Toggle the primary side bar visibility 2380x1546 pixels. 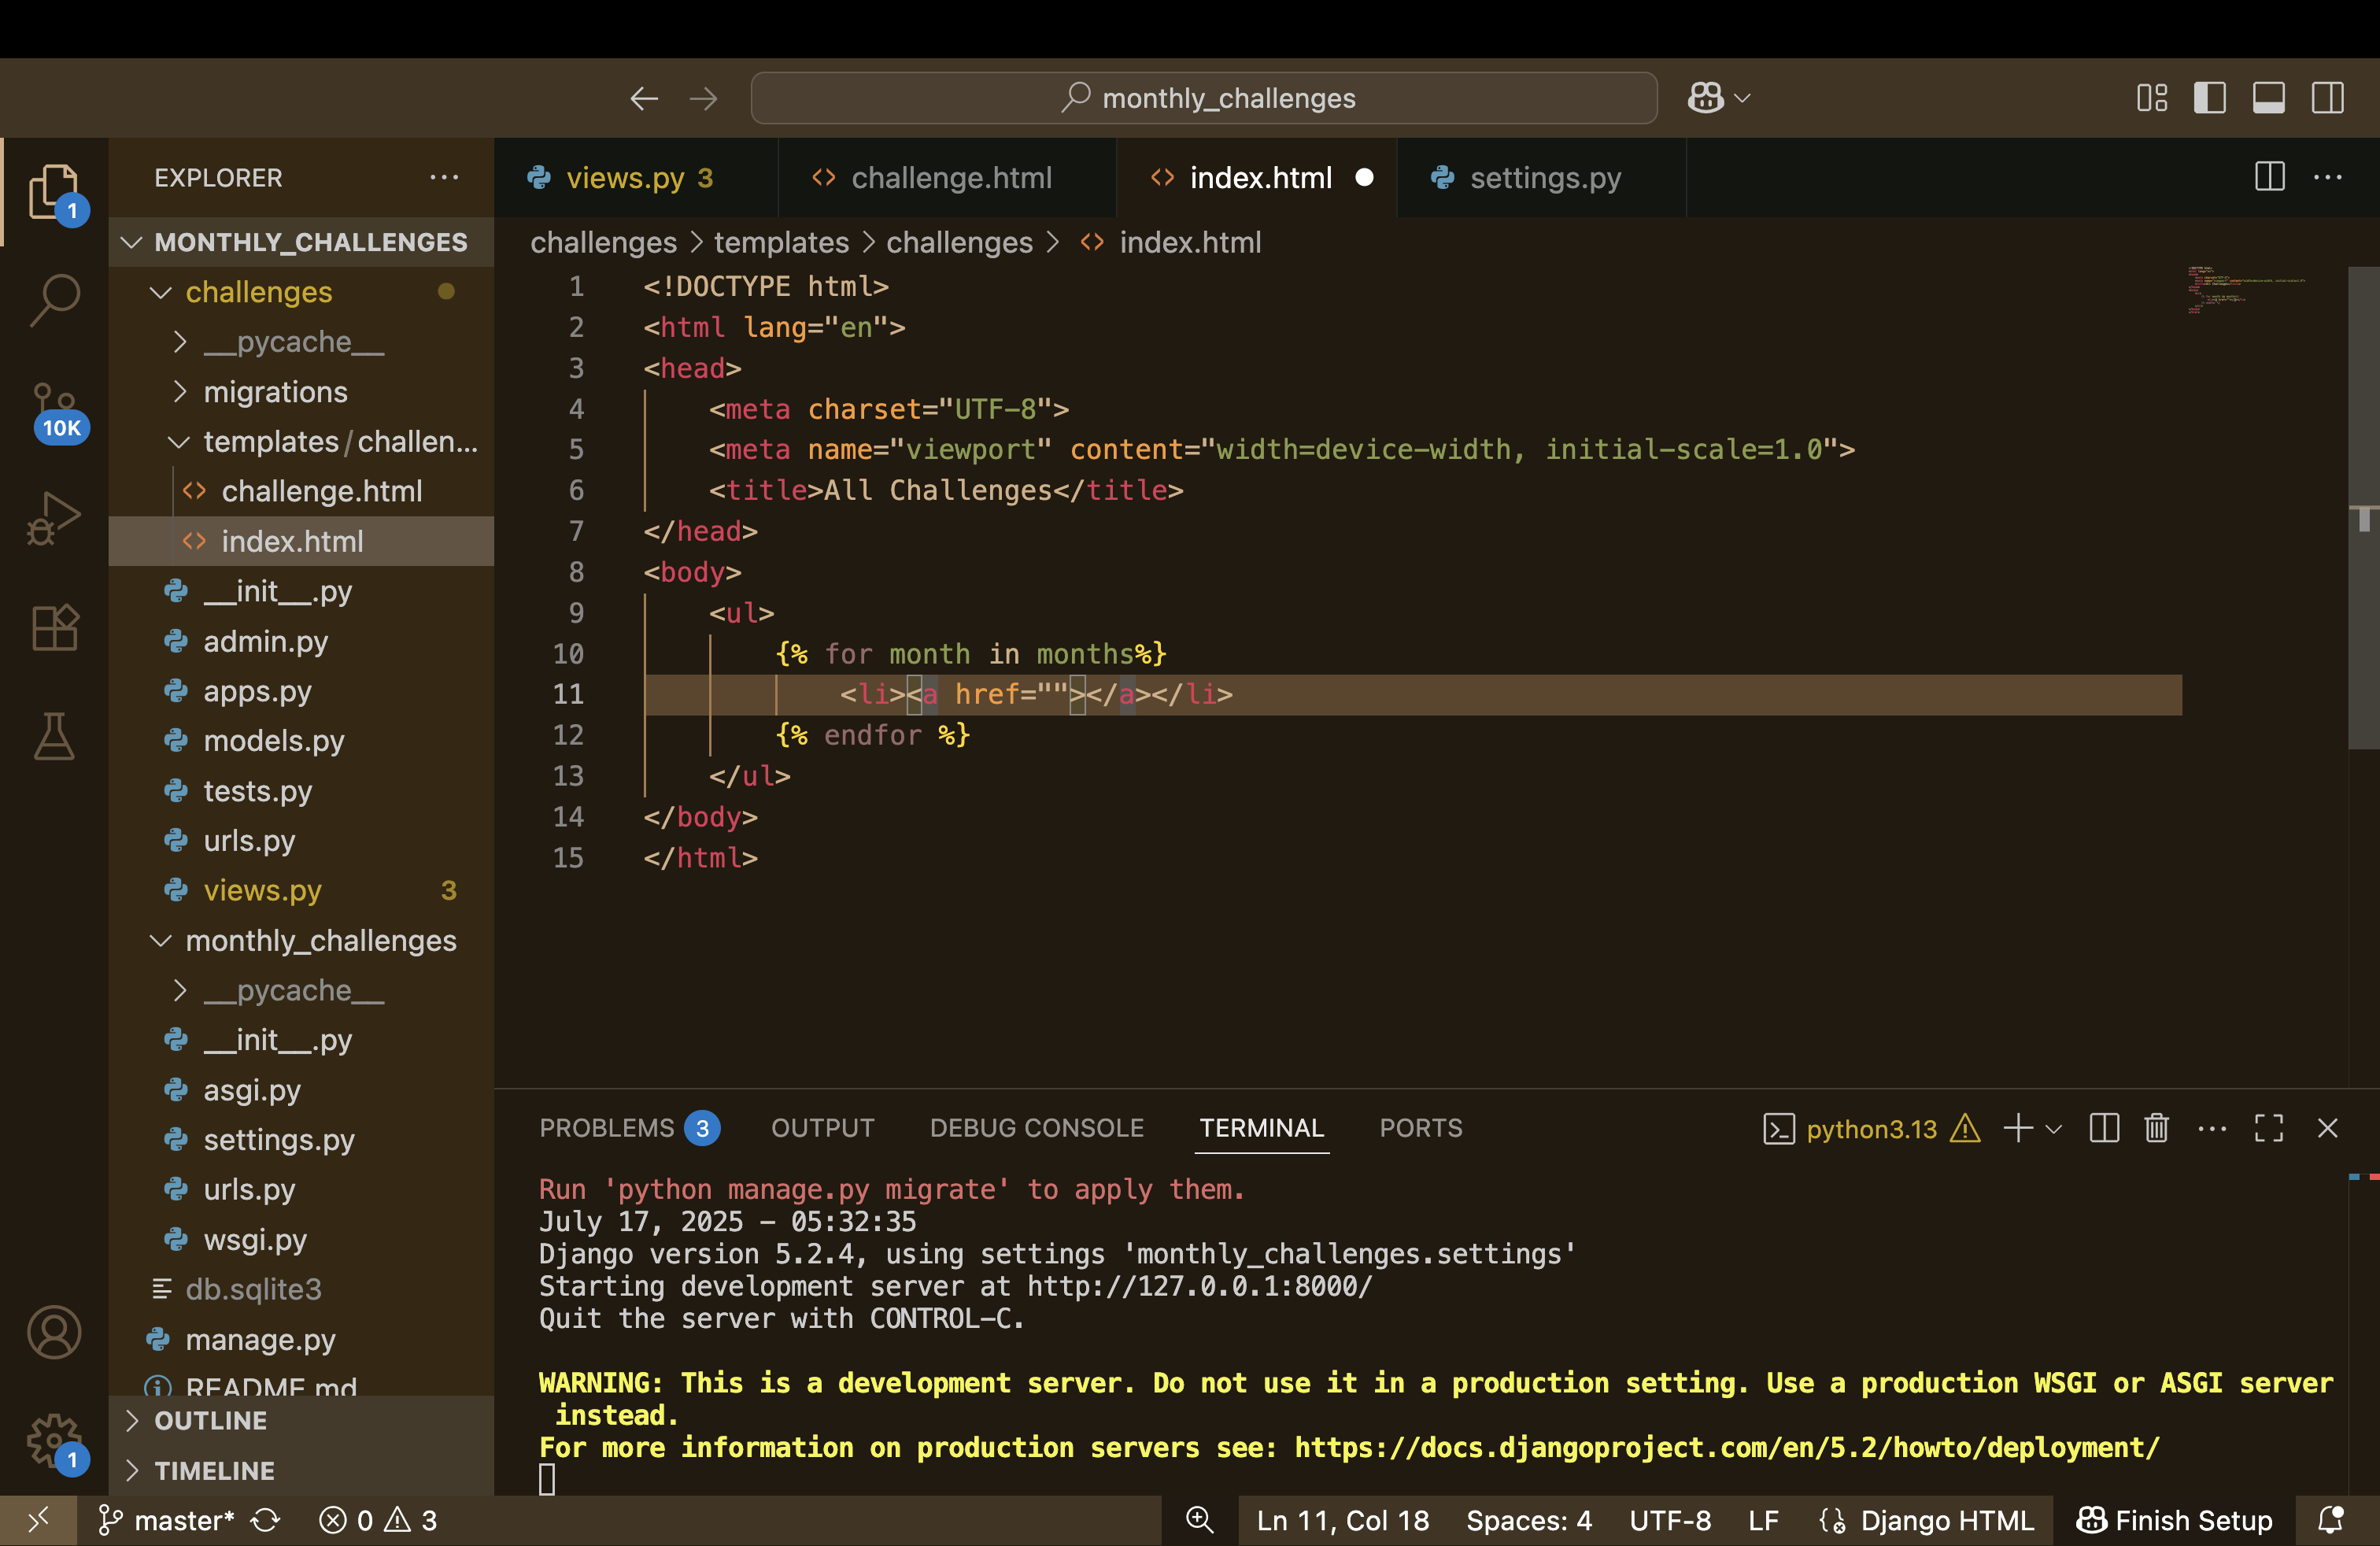pos(2209,98)
